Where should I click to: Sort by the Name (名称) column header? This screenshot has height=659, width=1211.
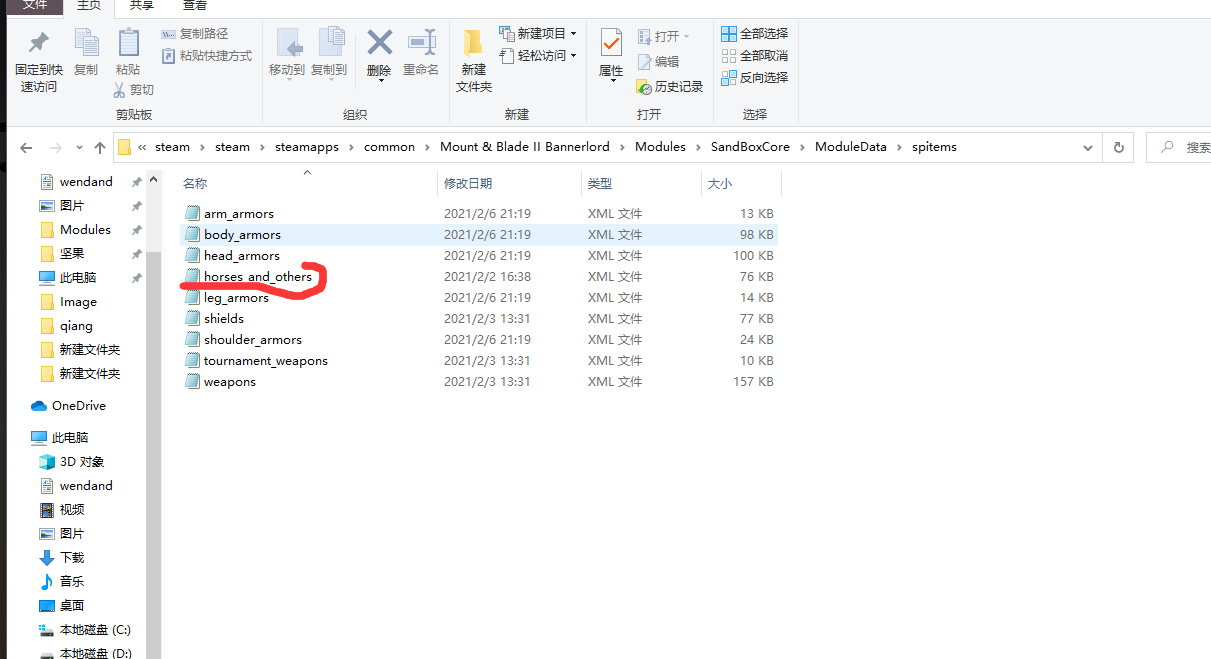point(307,184)
